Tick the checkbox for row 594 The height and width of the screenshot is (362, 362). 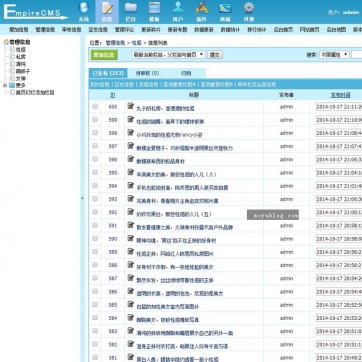tap(95, 185)
